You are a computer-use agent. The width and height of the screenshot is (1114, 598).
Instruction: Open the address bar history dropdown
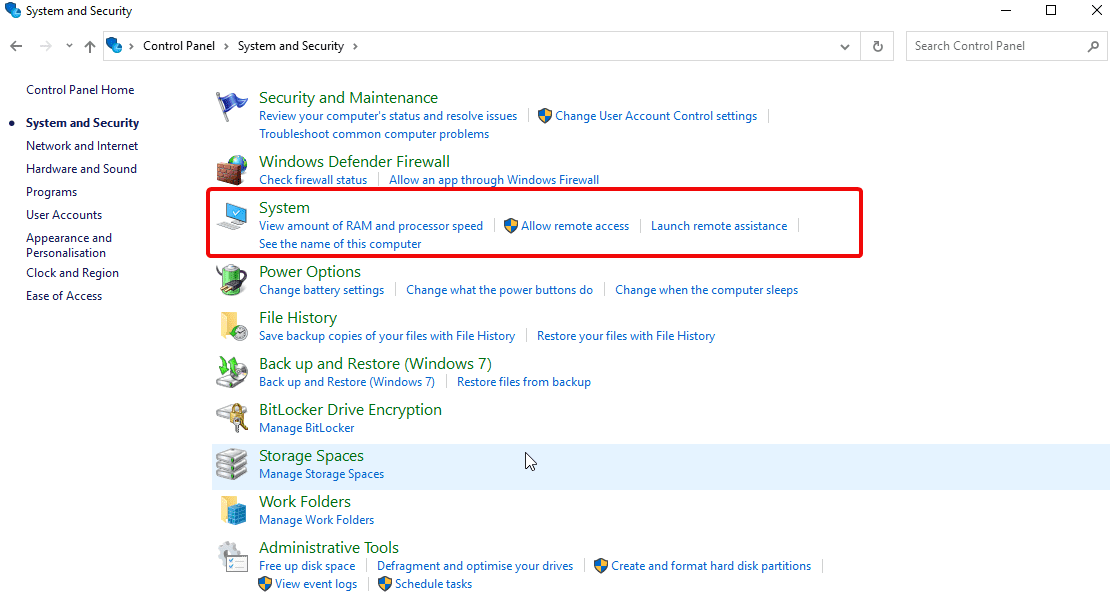tap(844, 46)
